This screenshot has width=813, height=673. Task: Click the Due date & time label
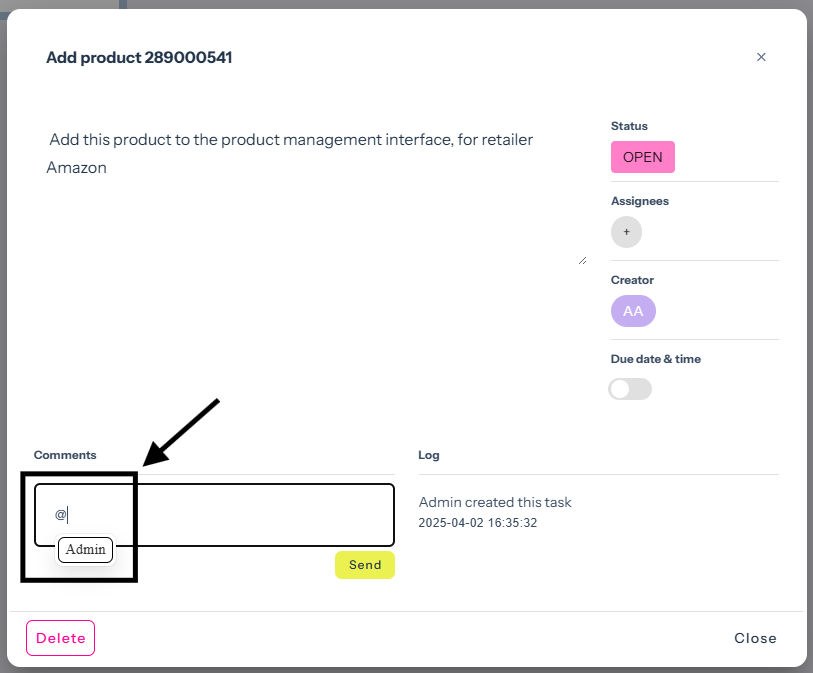coord(655,359)
